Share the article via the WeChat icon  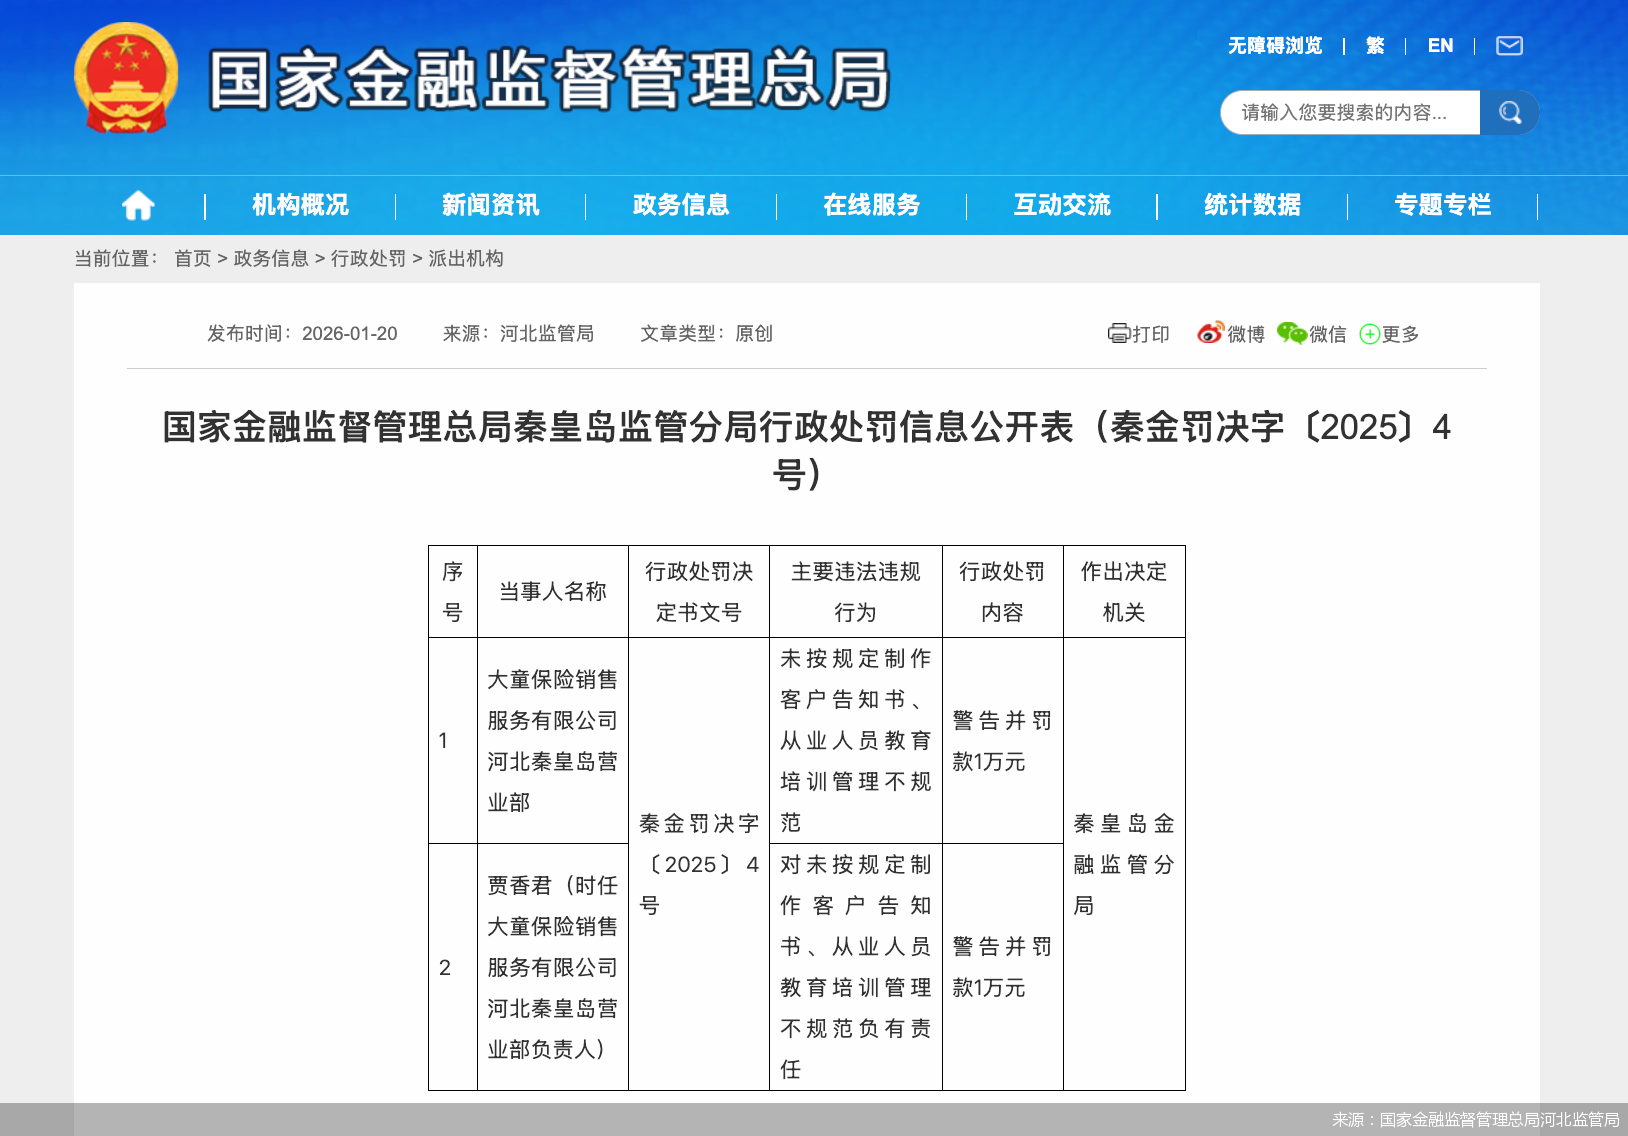coord(1291,334)
